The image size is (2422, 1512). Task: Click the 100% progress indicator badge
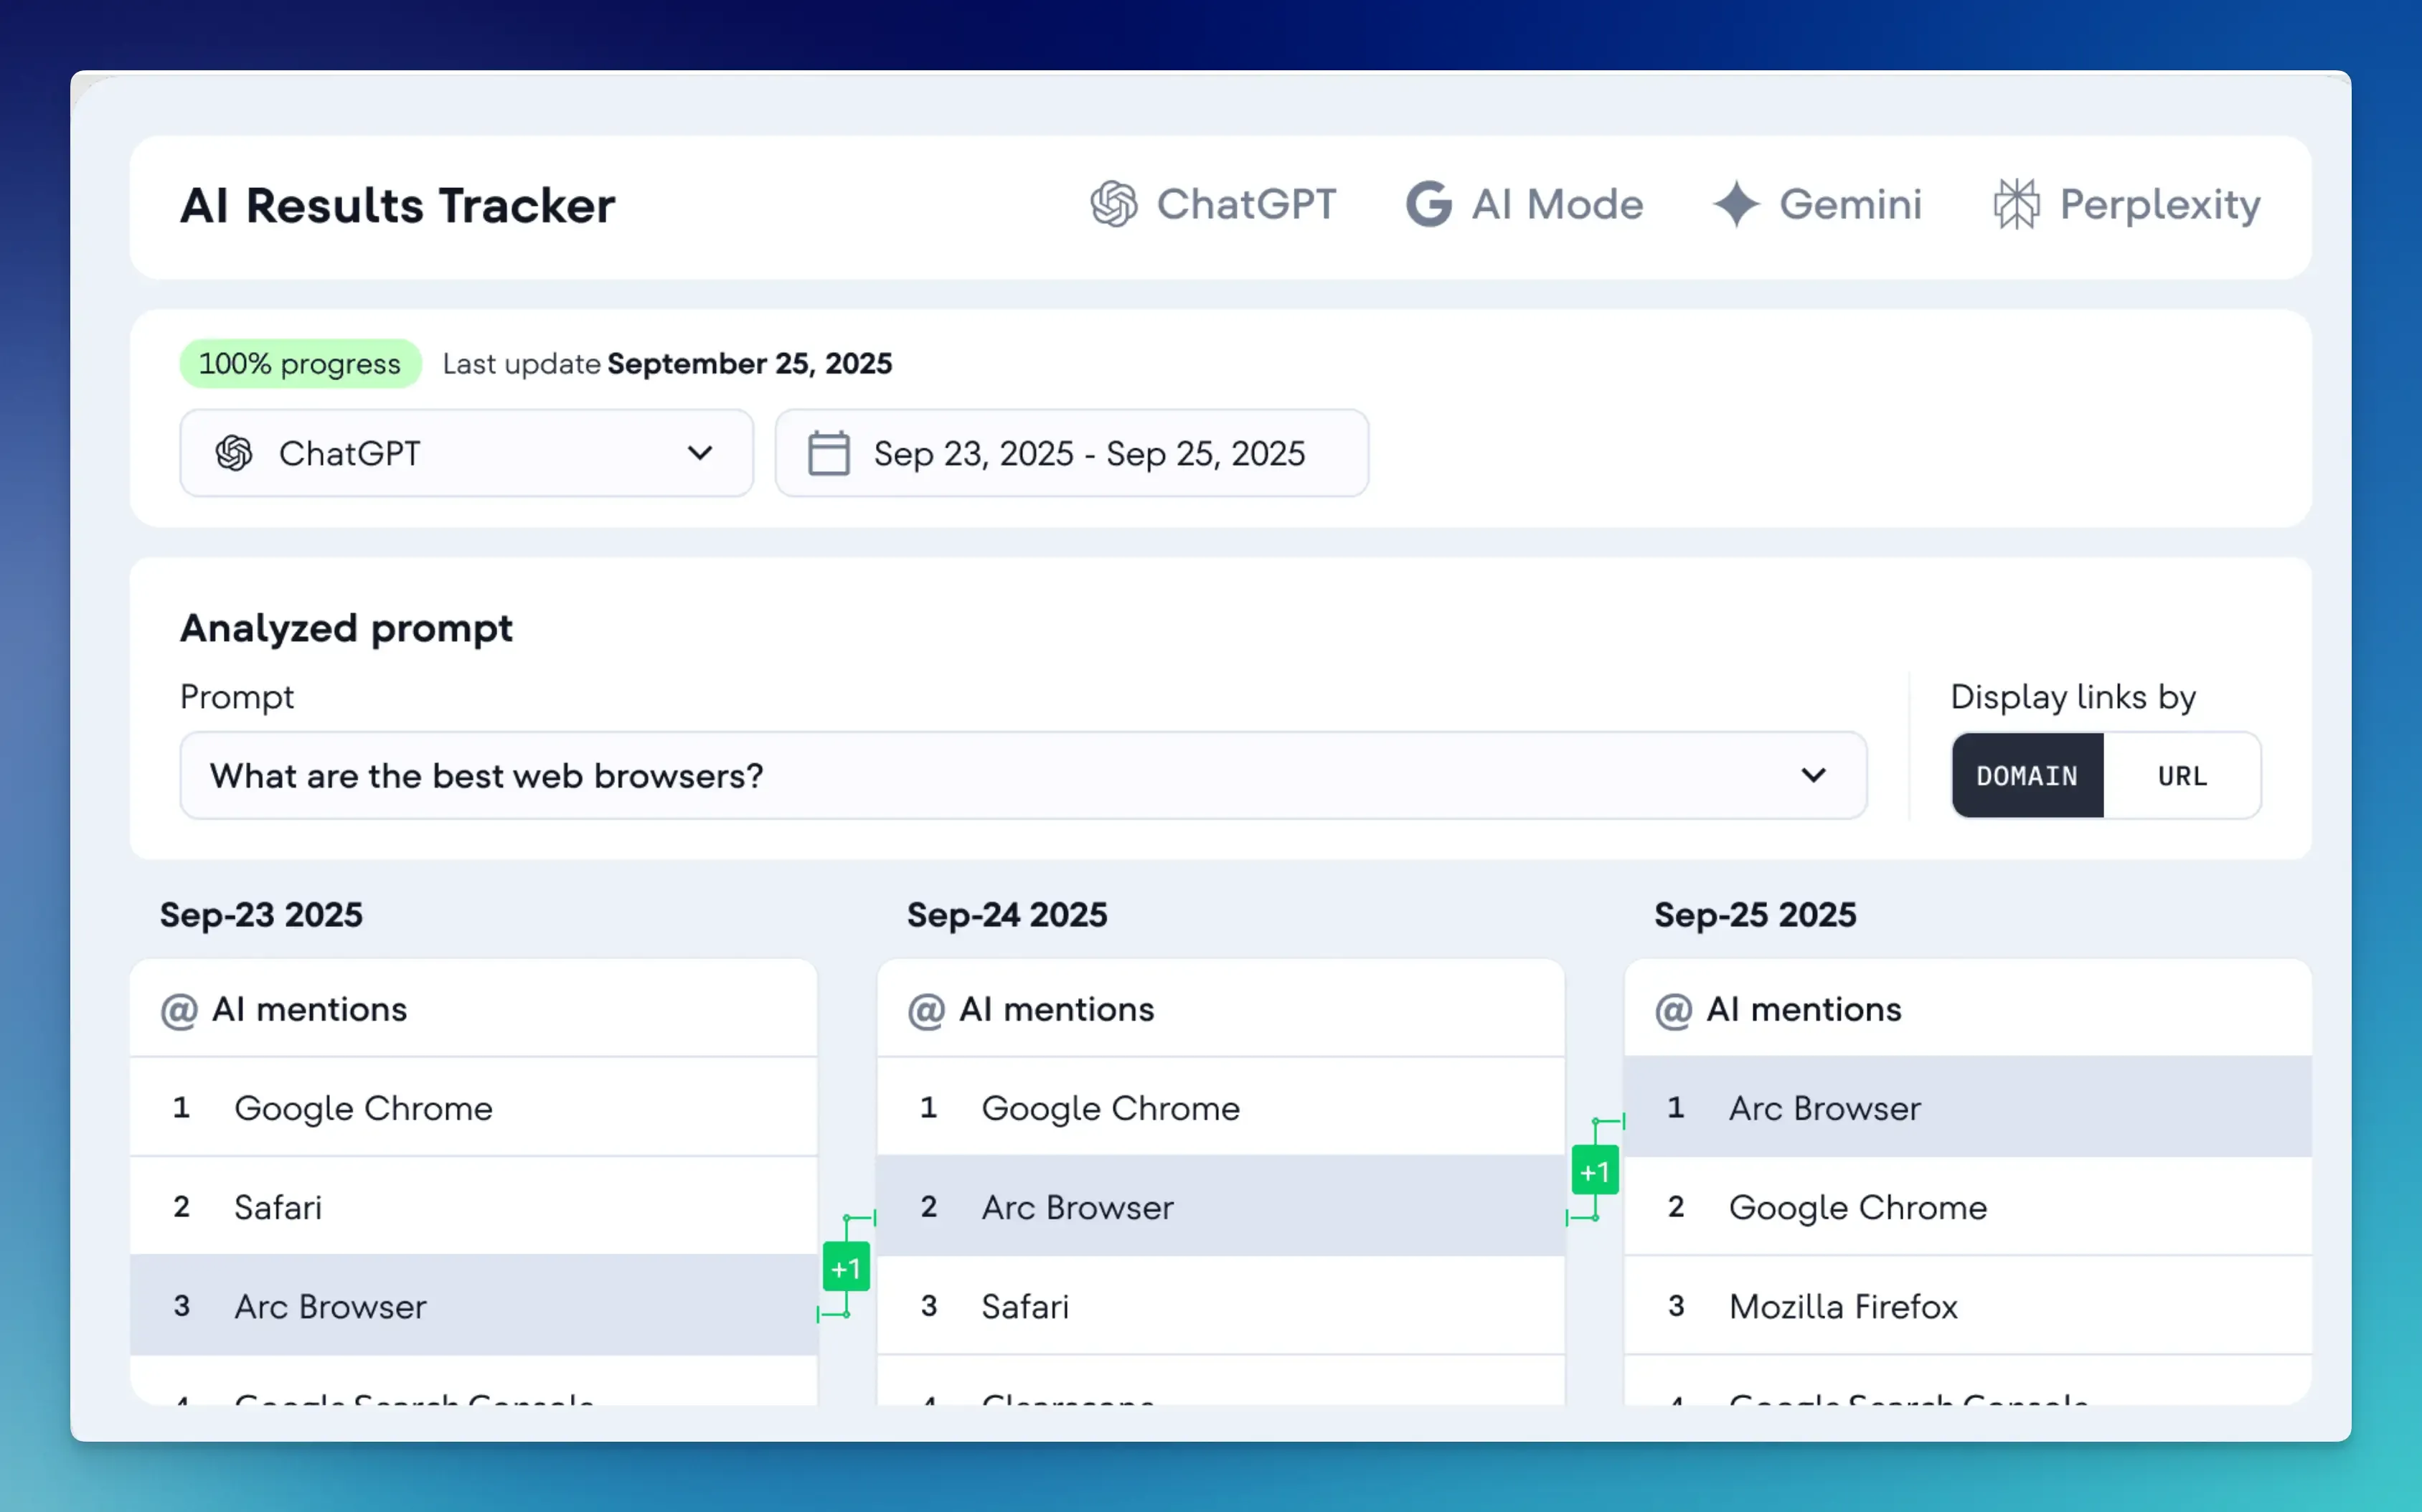click(x=300, y=364)
